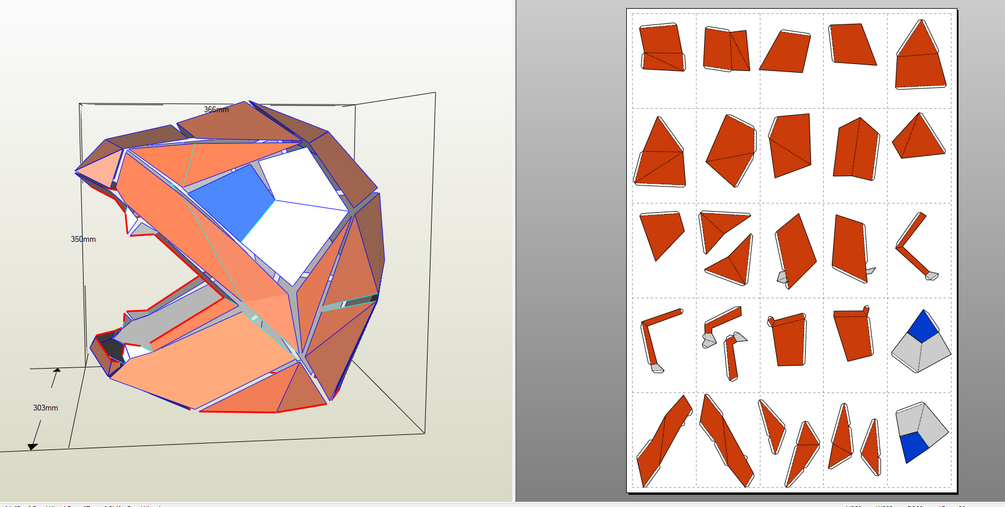The image size is (1005, 507).
Task: Click the brown top face of the model
Action: click(240, 122)
